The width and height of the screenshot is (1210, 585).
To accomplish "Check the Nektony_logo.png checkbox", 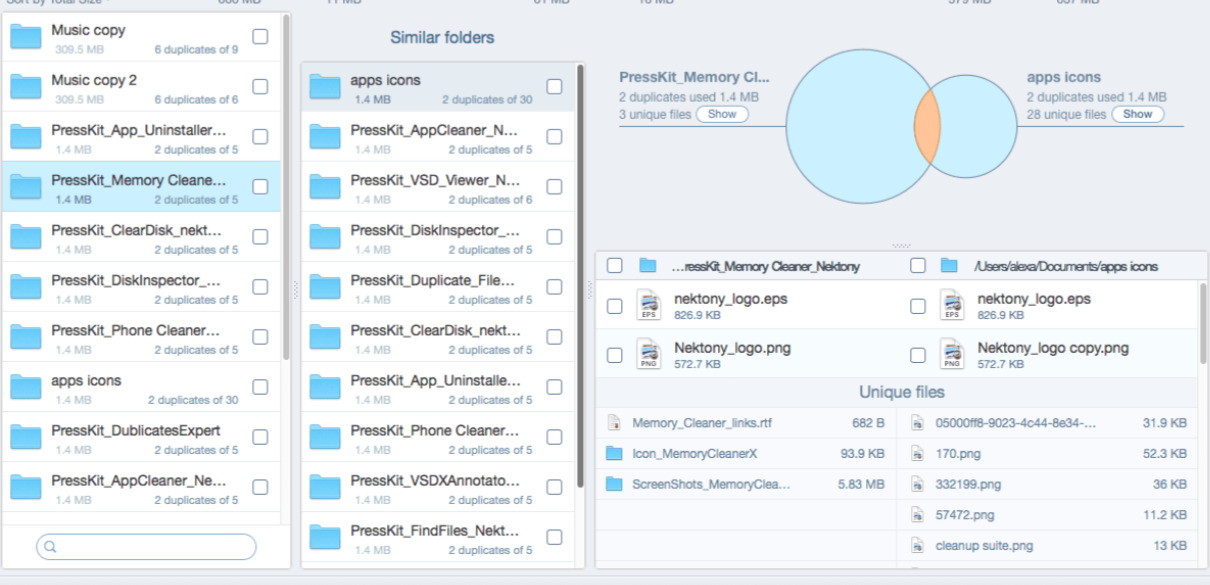I will [615, 355].
